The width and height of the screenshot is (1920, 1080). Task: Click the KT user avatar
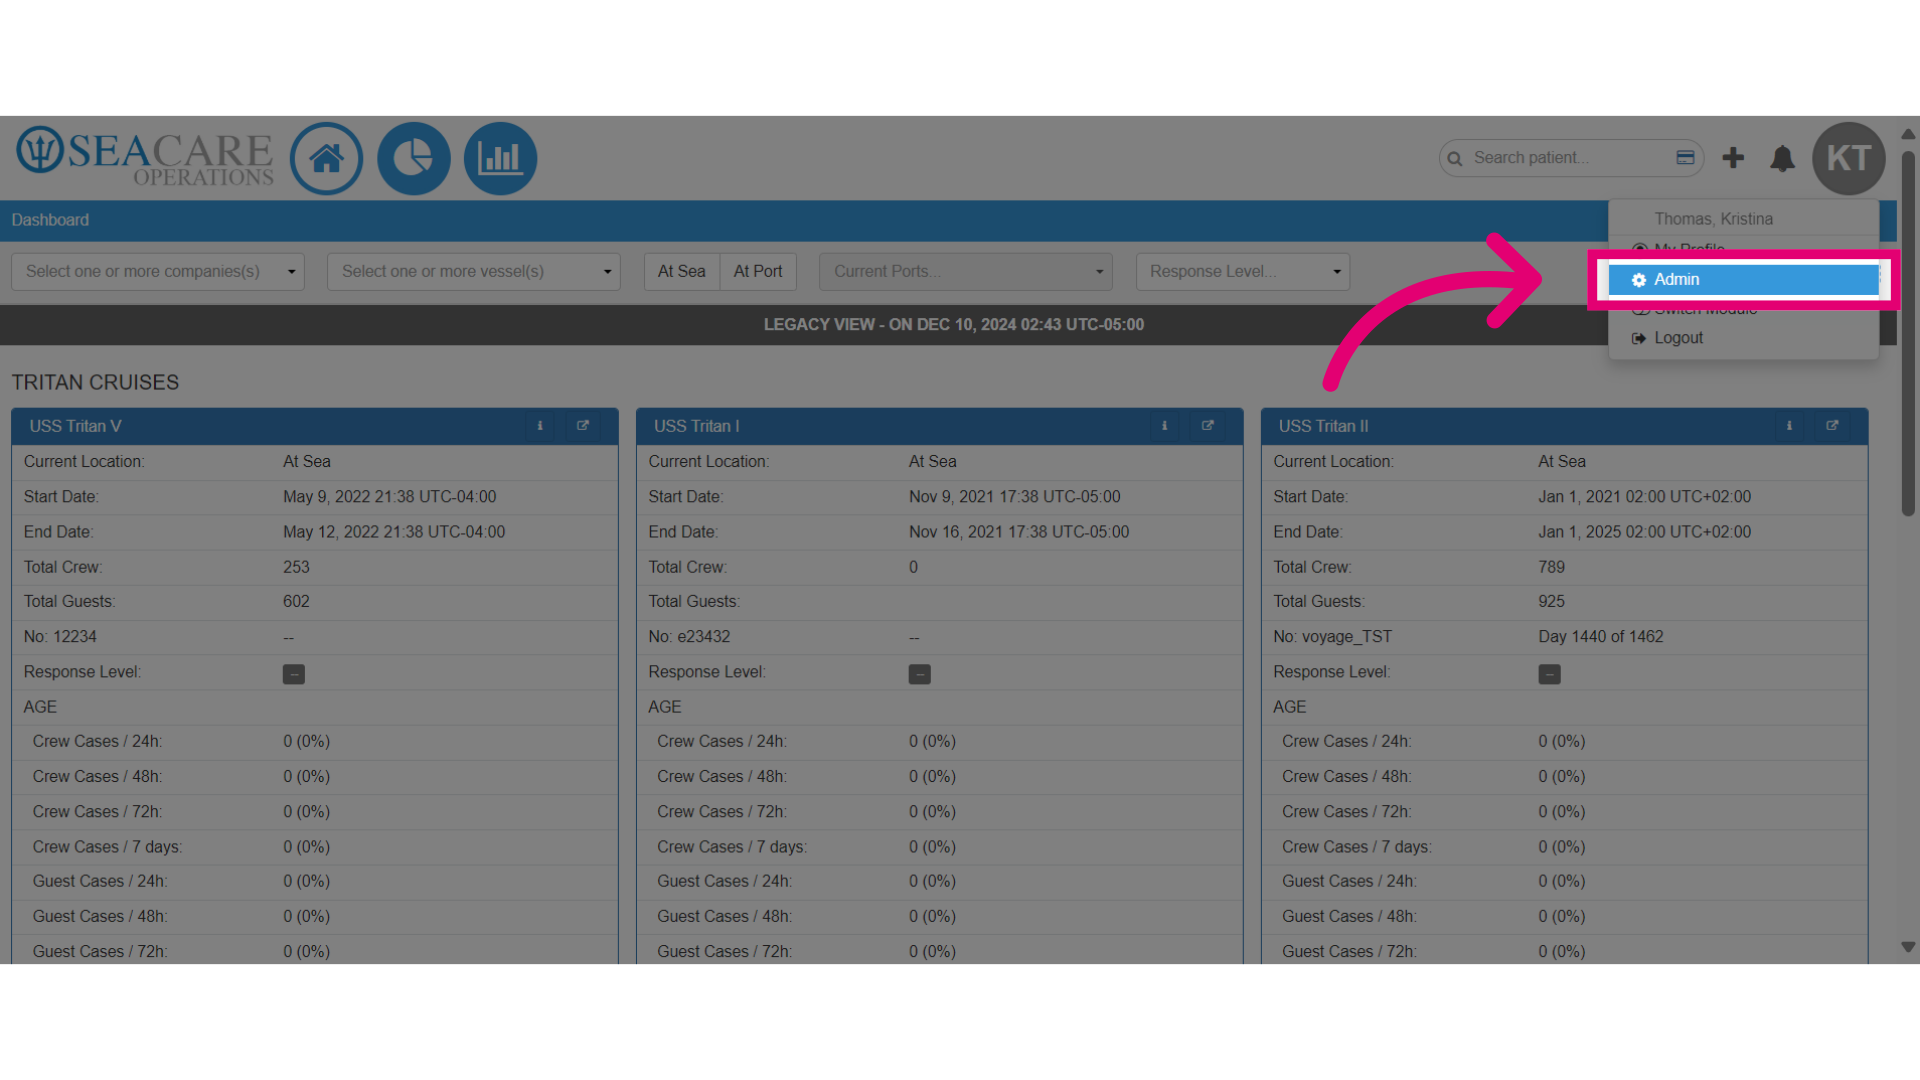(x=1848, y=158)
